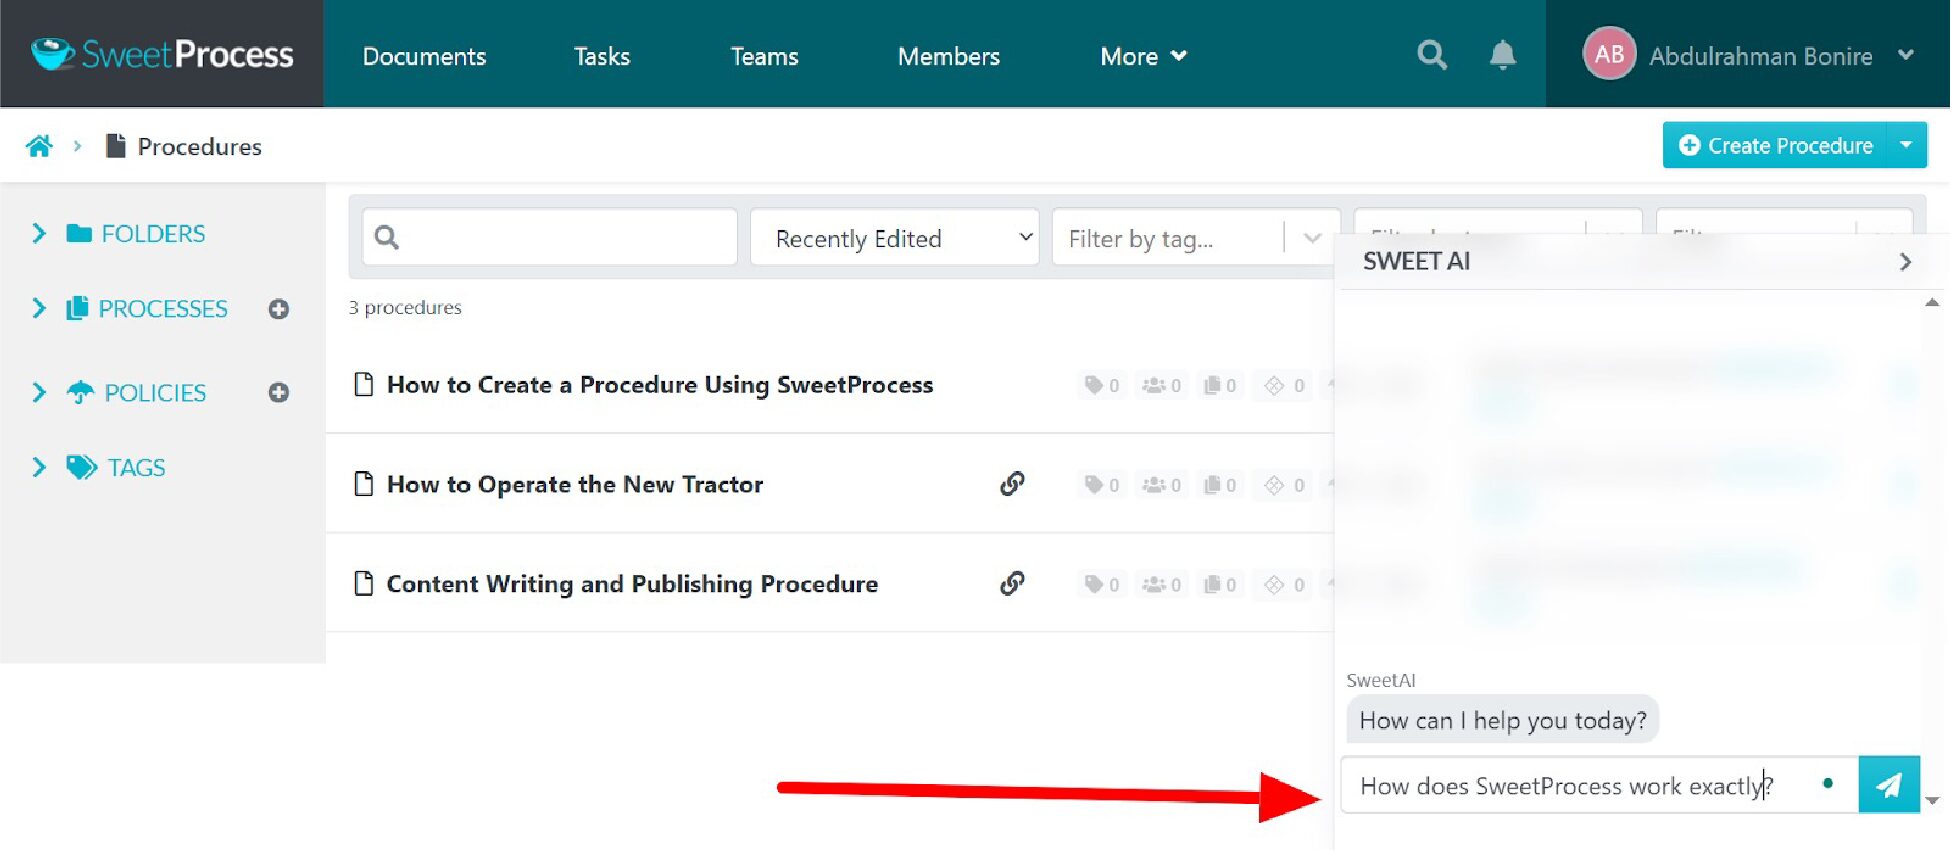Screen dimensions: 1953x853
Task: Open the PROCESSES sidebar section
Action: pos(163,309)
